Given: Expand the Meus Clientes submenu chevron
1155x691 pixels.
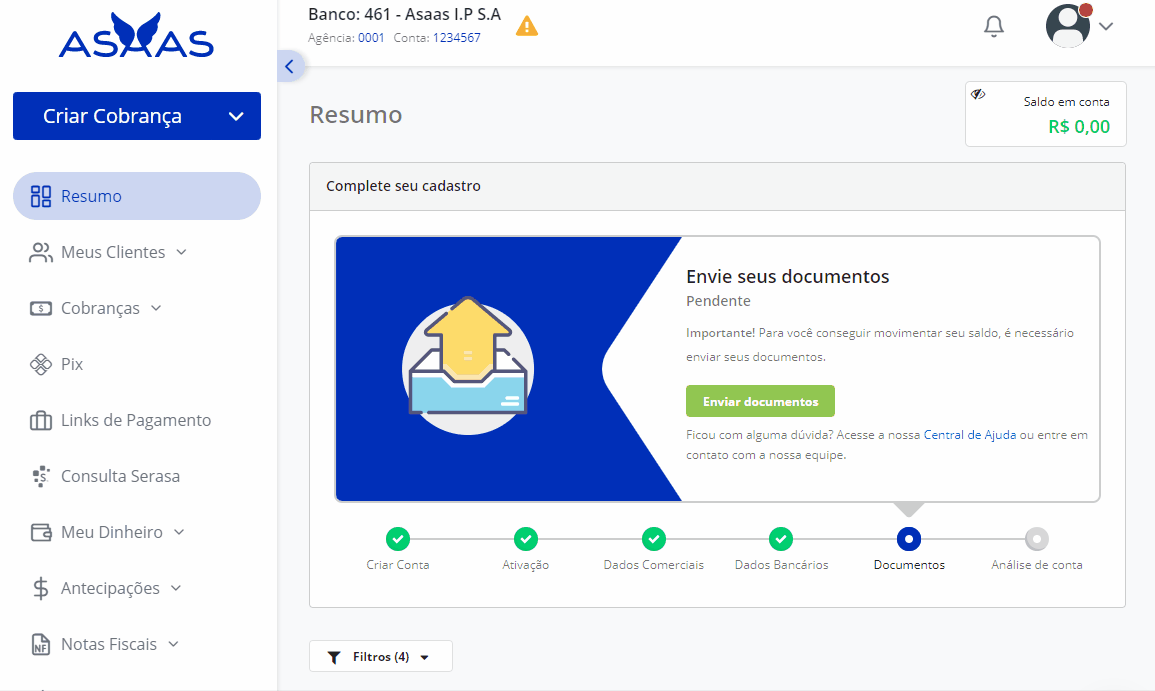Looking at the screenshot, I should point(181,252).
